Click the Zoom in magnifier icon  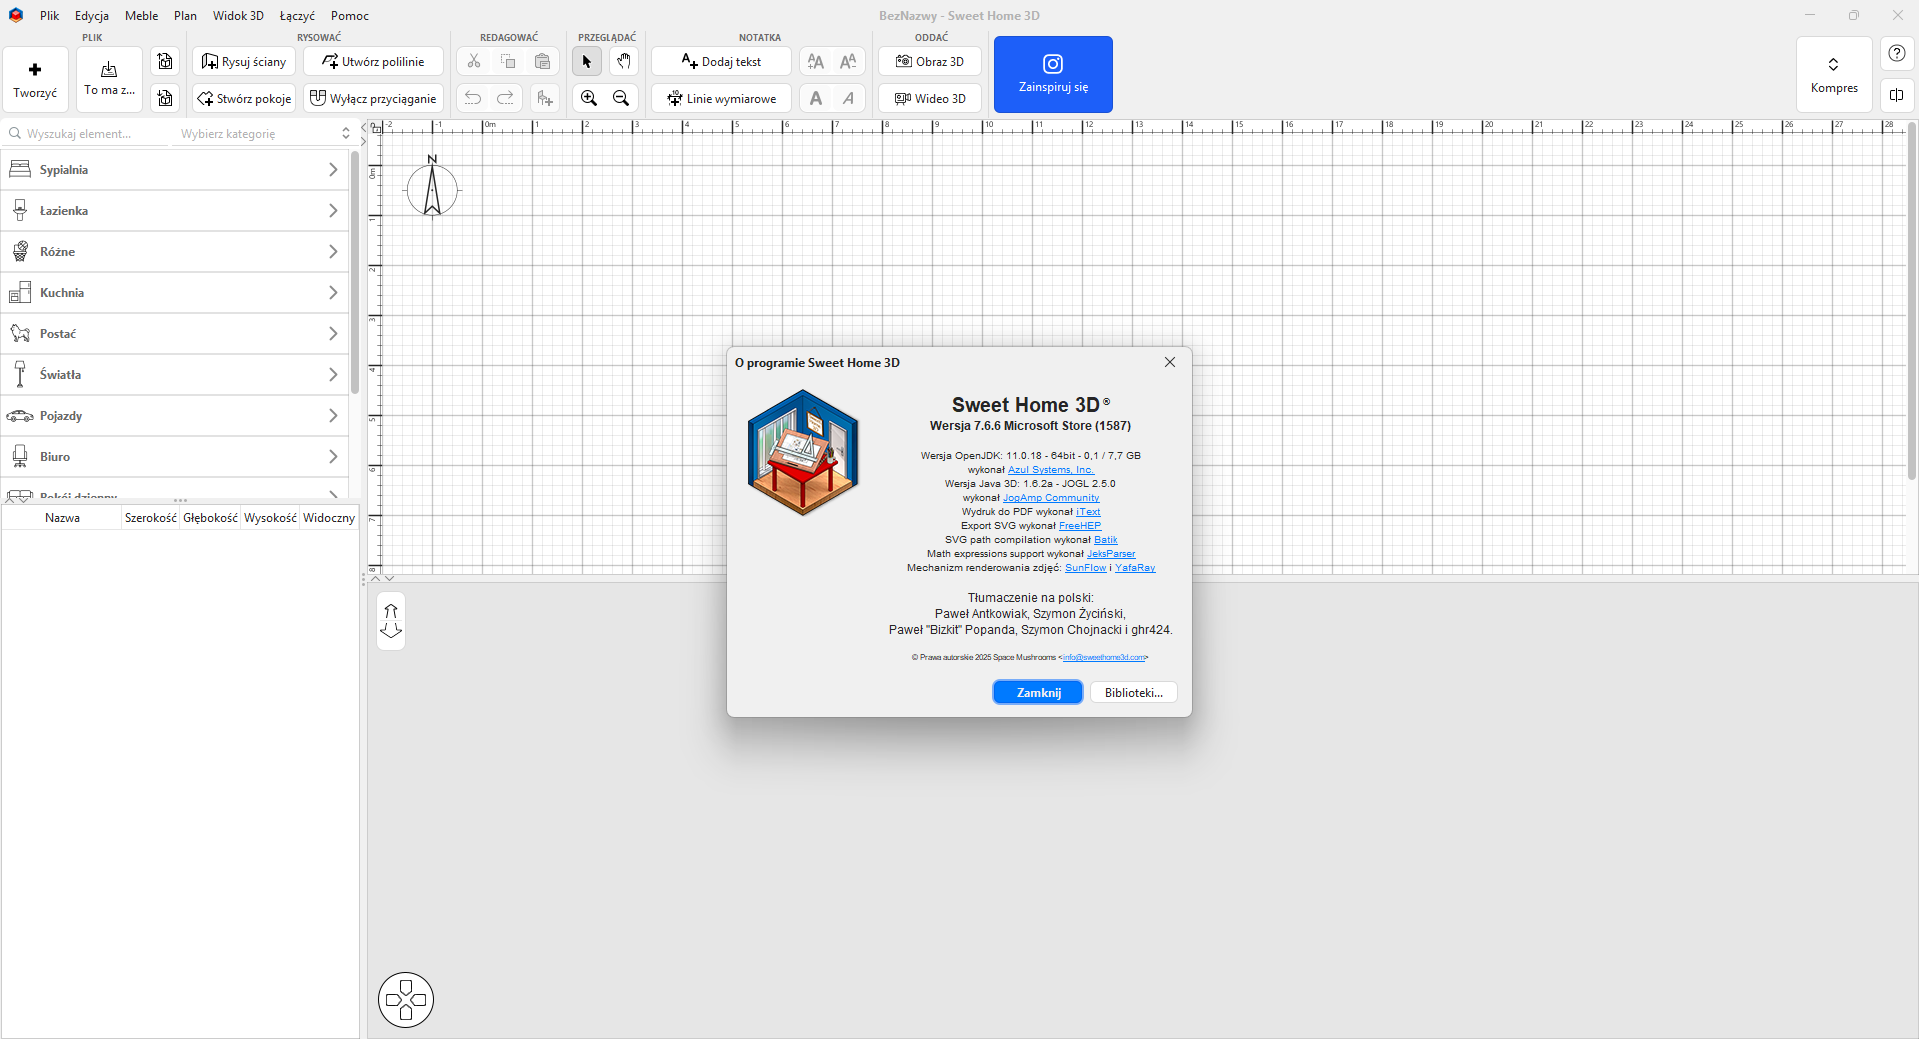point(589,98)
